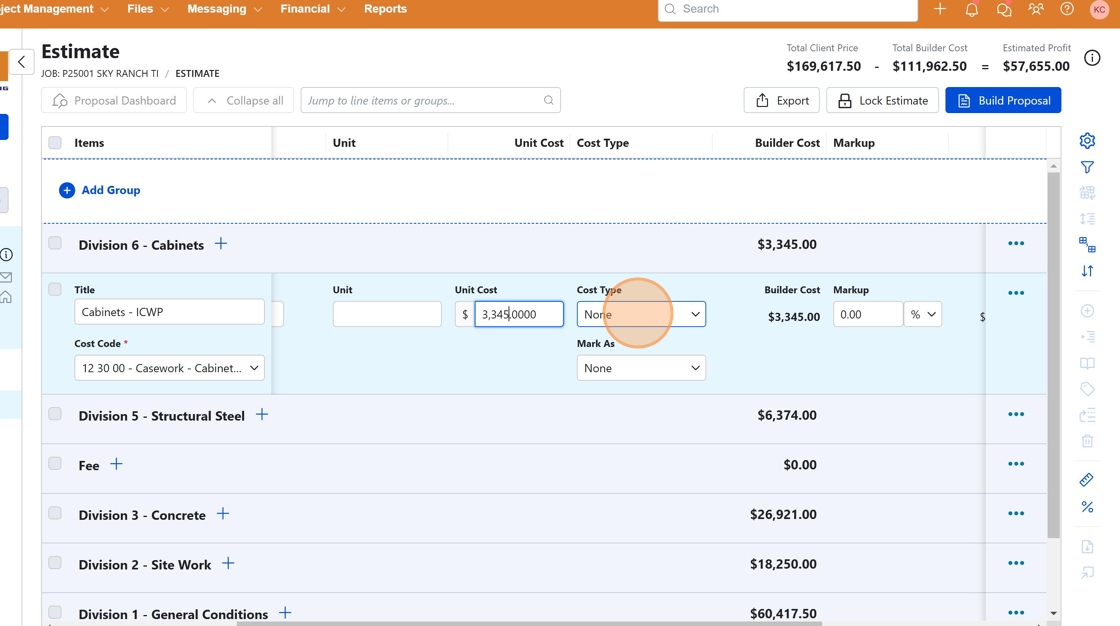
Task: Add item to Fee group
Action: 116,464
